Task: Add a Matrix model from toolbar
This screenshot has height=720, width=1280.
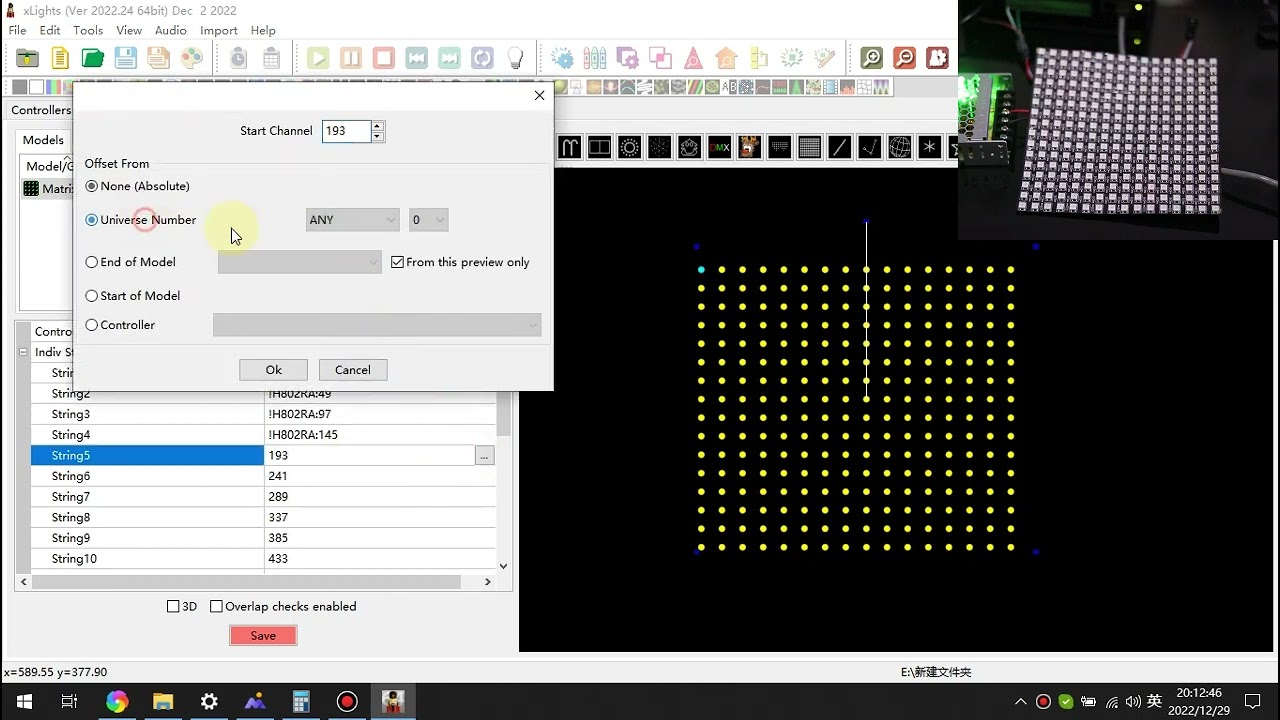Action: coord(809,148)
